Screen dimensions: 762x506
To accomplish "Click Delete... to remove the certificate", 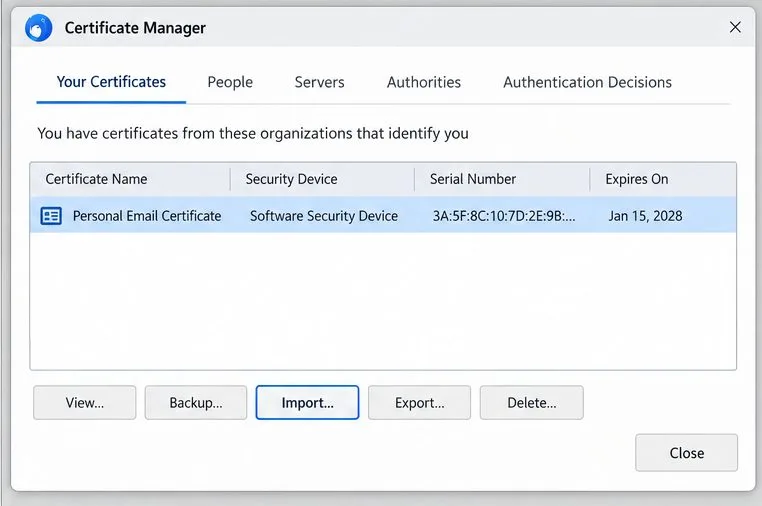I will pos(532,402).
